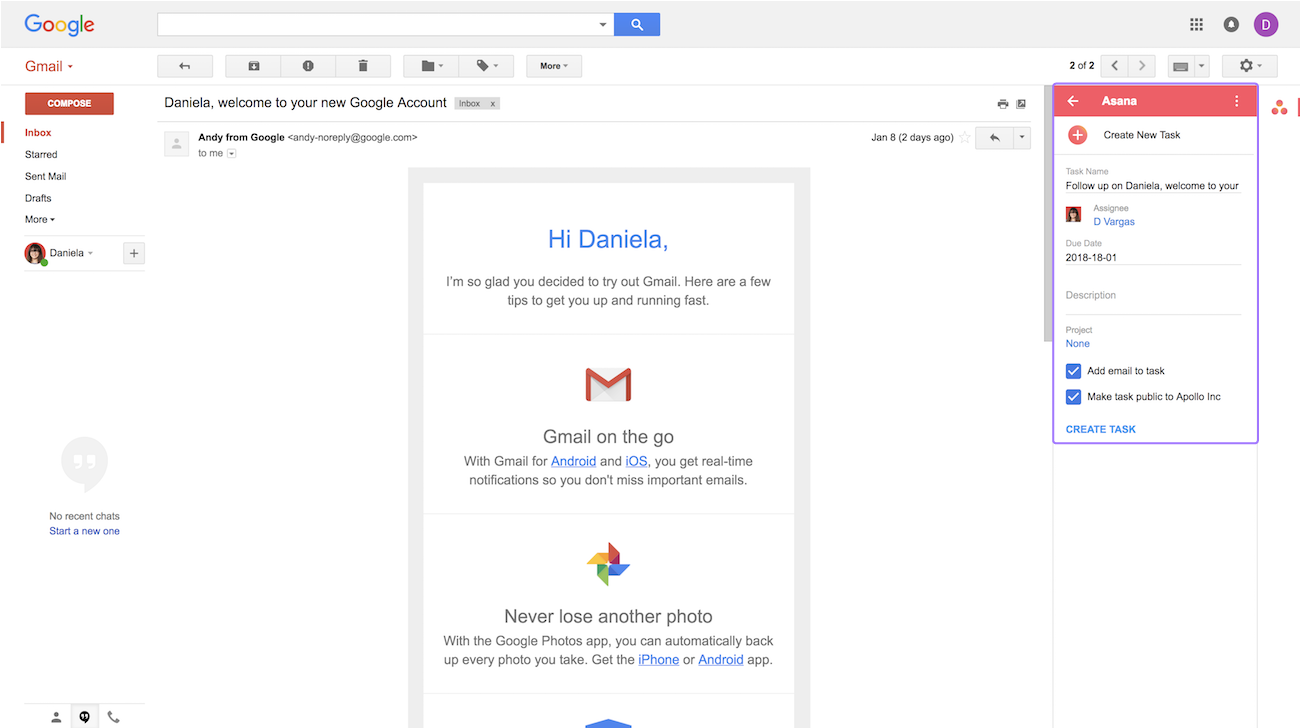Open the iPhone link for Google Photos
This screenshot has width=1300, height=728.
click(x=659, y=659)
